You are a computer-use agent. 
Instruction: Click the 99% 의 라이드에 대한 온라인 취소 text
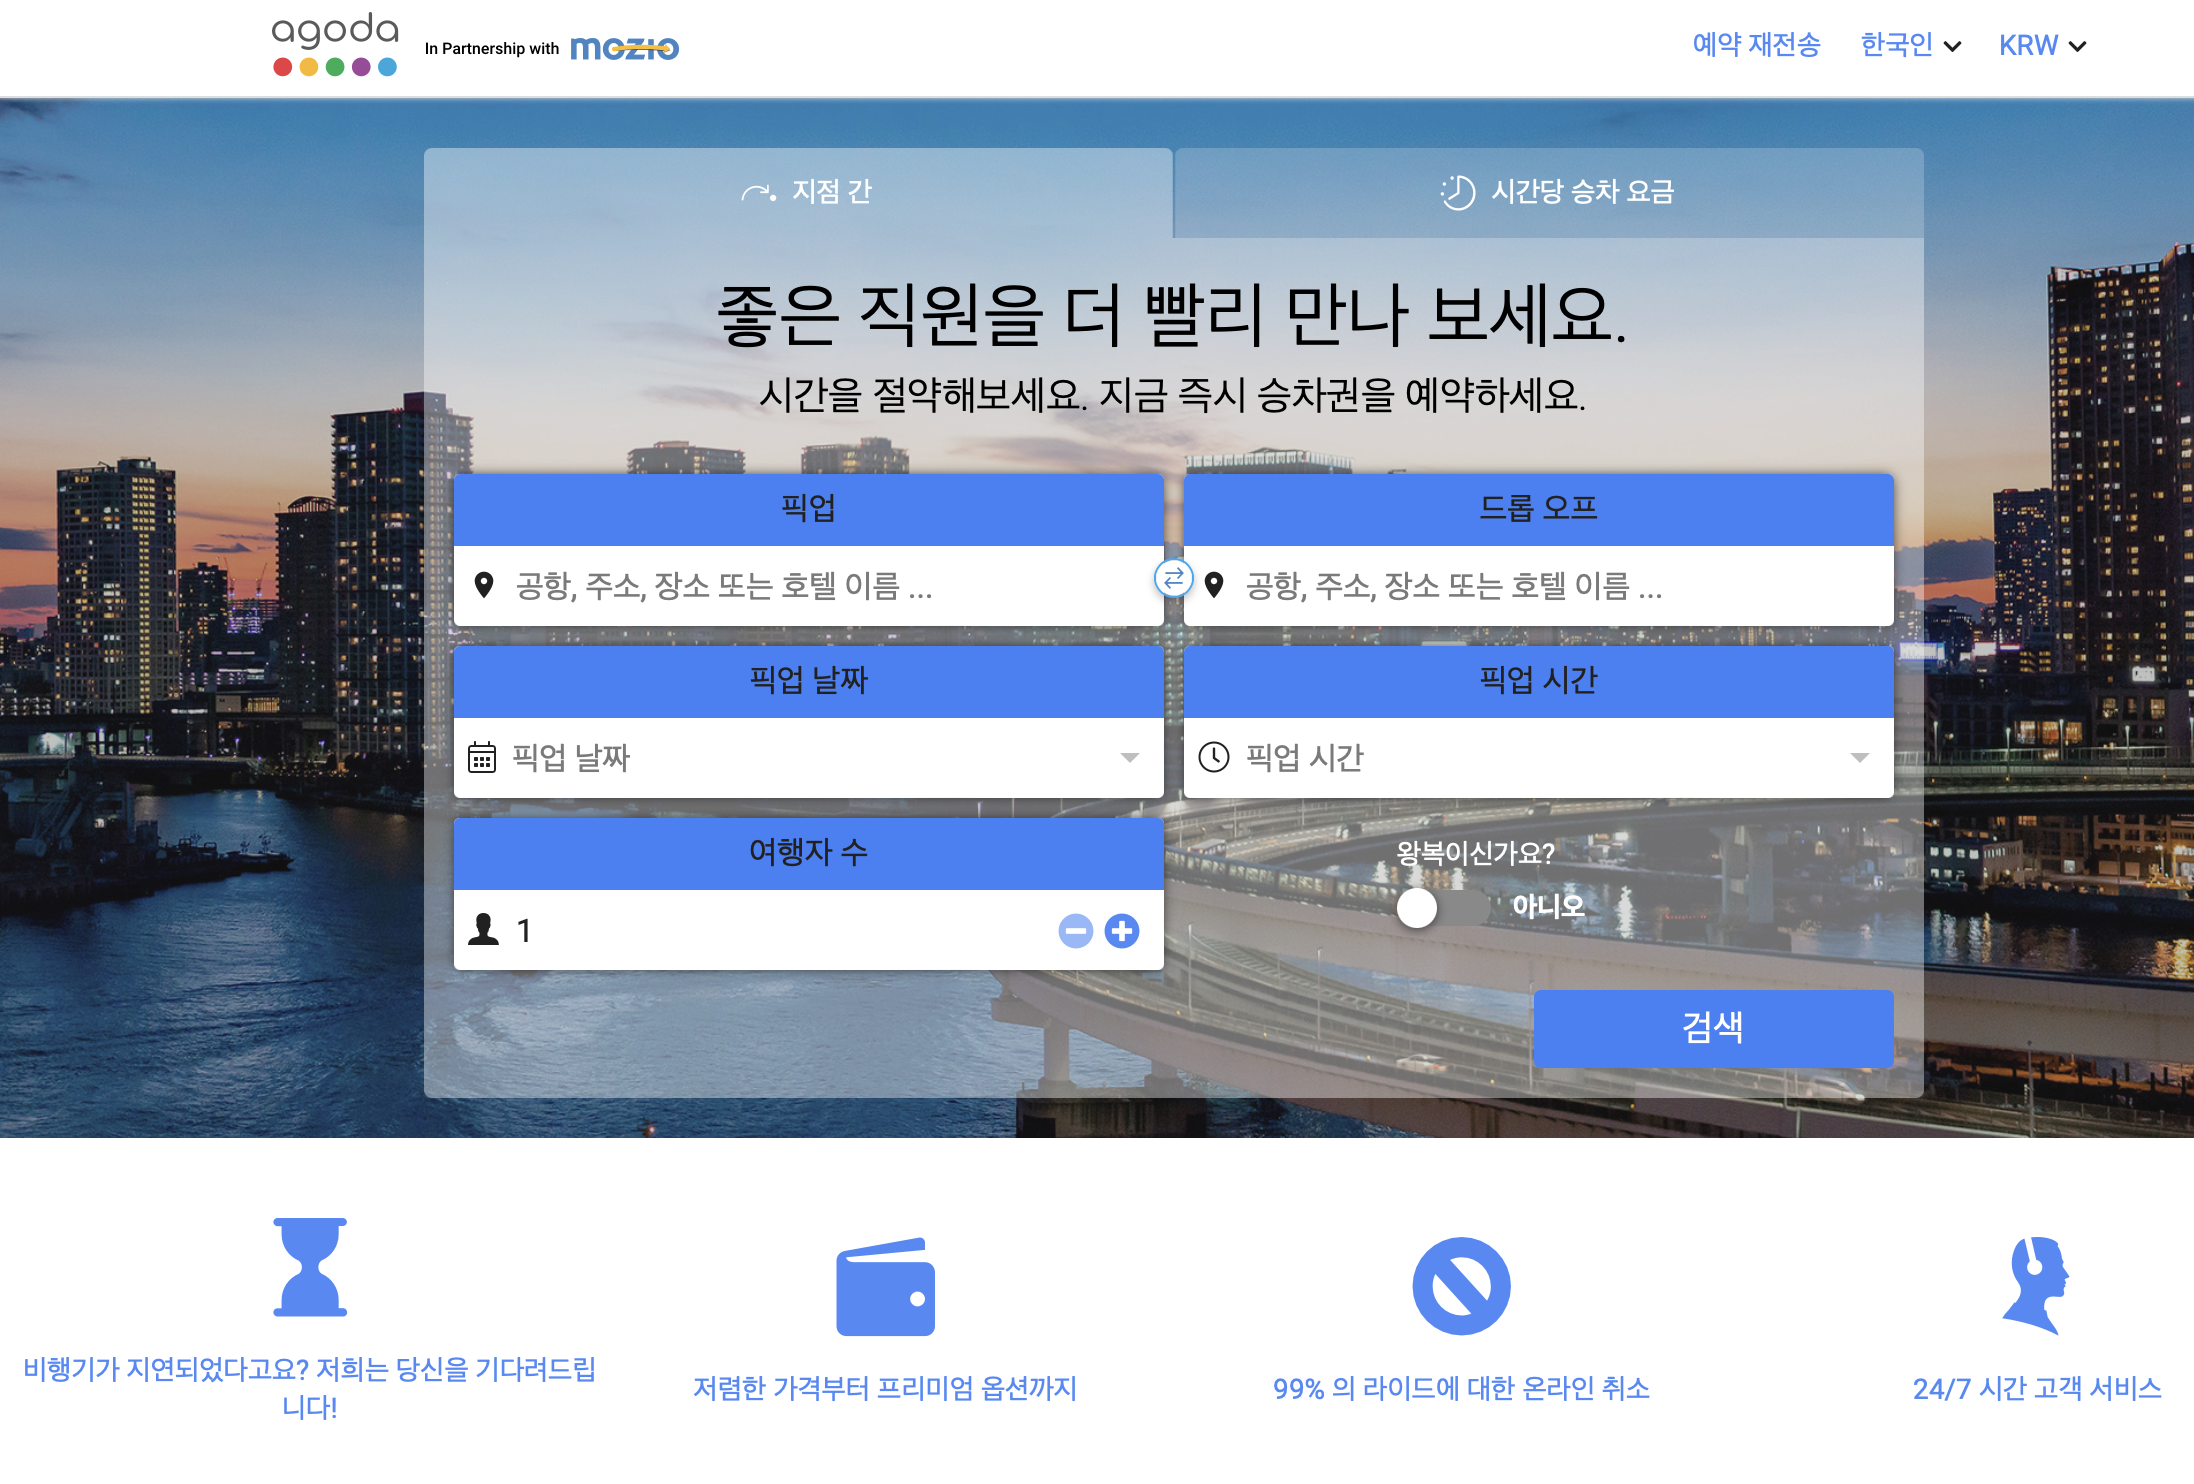pos(1461,1388)
